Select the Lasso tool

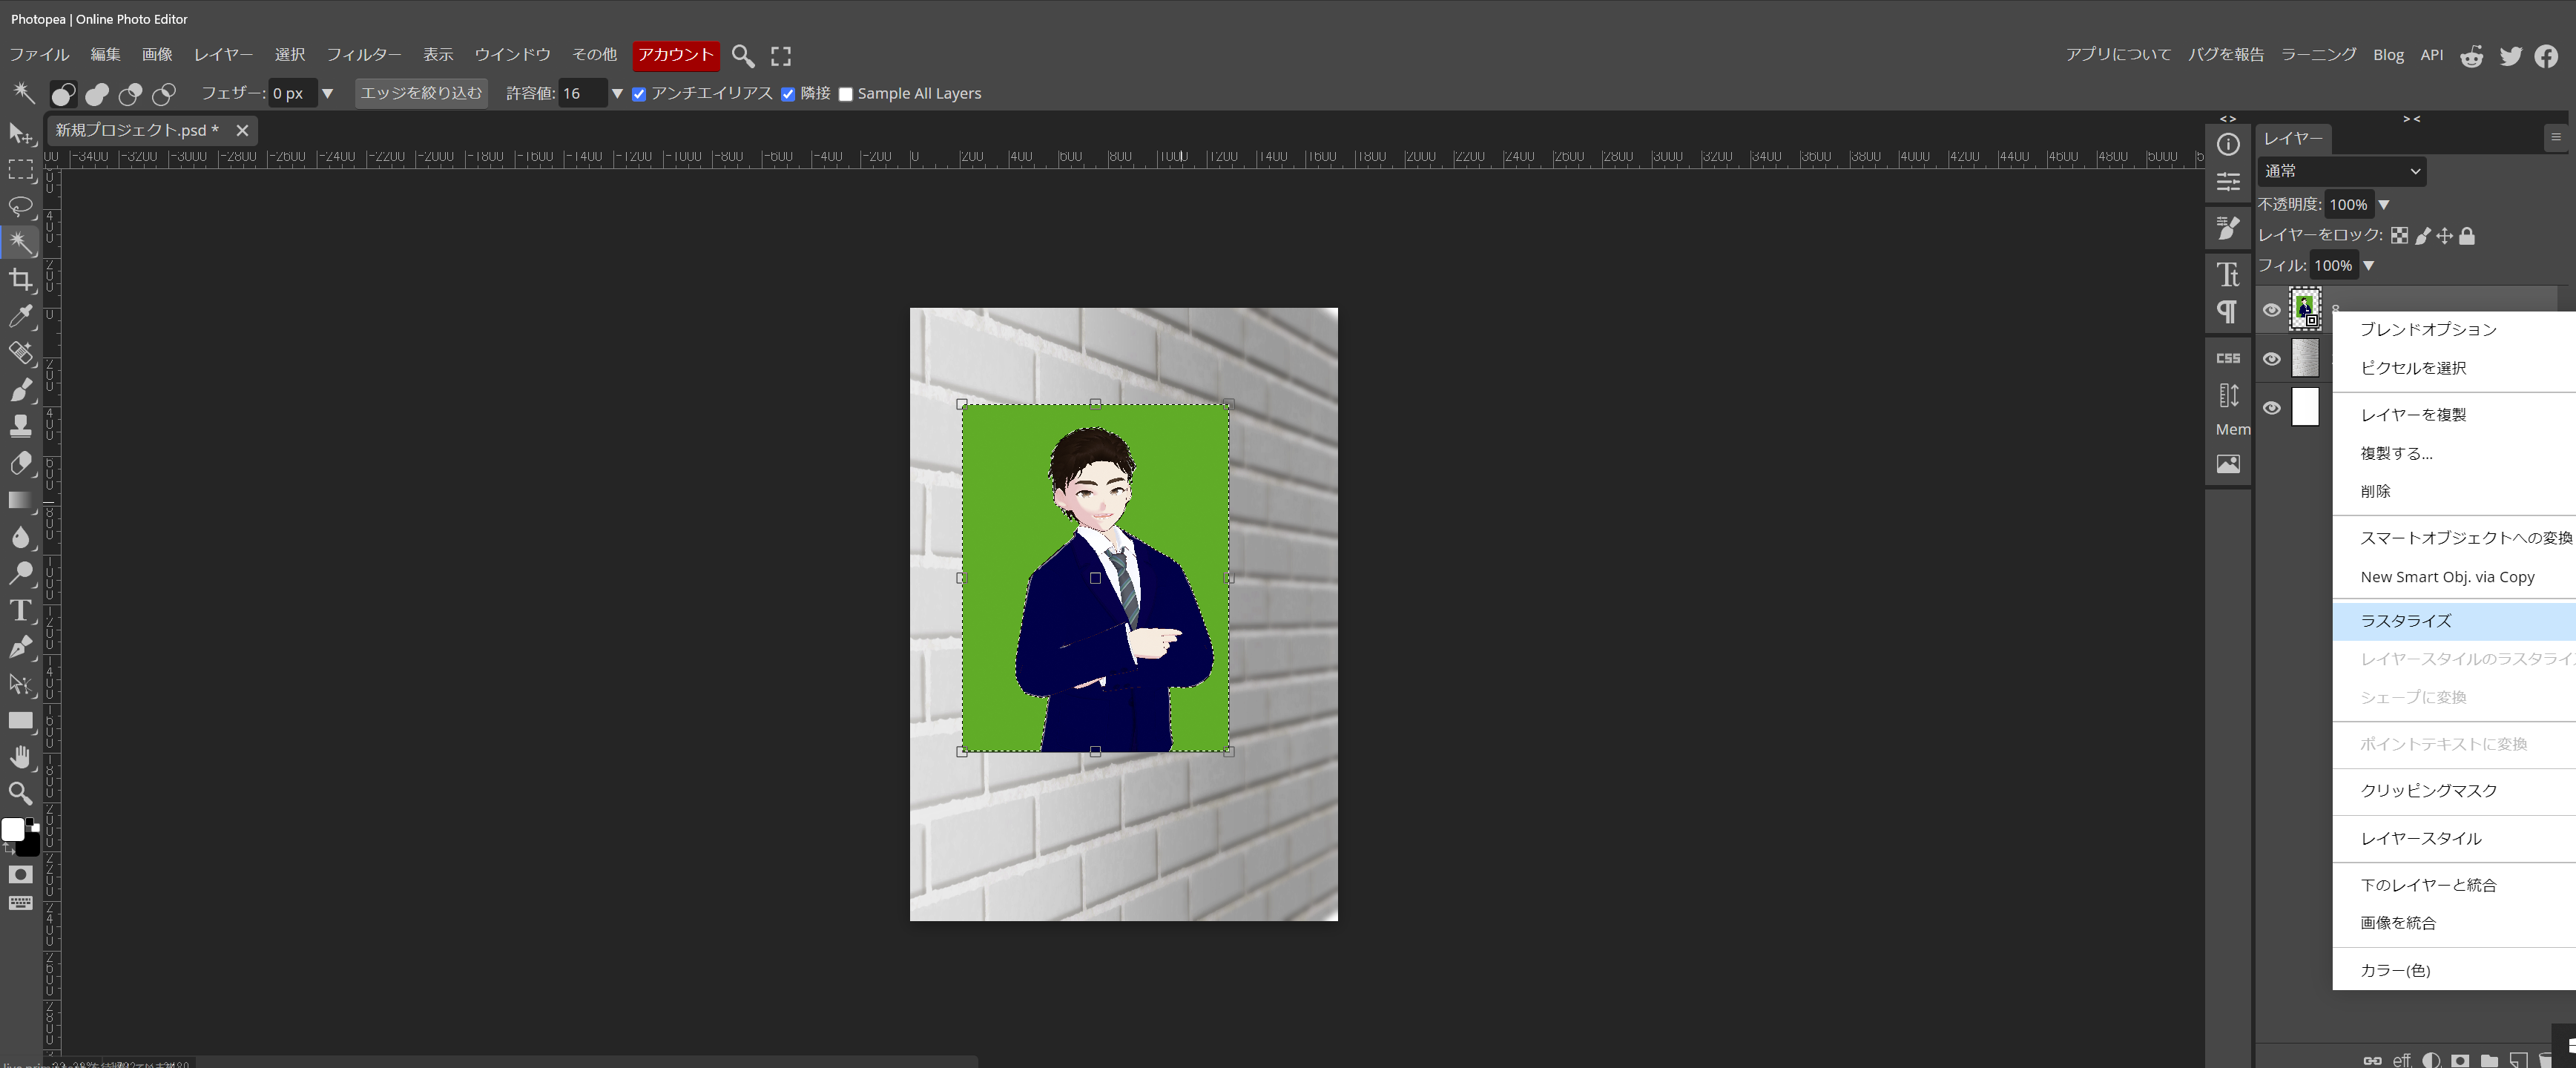pos(20,206)
